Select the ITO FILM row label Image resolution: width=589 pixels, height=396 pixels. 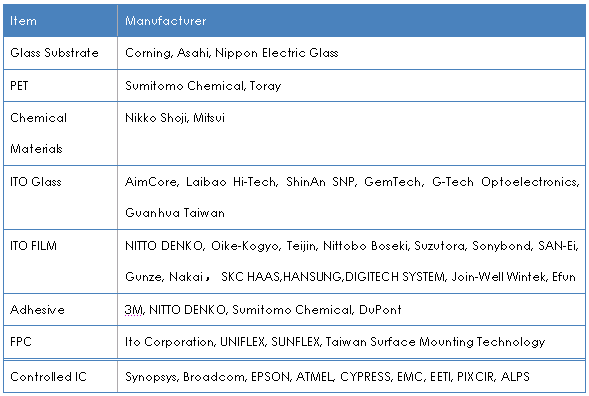[33, 246]
